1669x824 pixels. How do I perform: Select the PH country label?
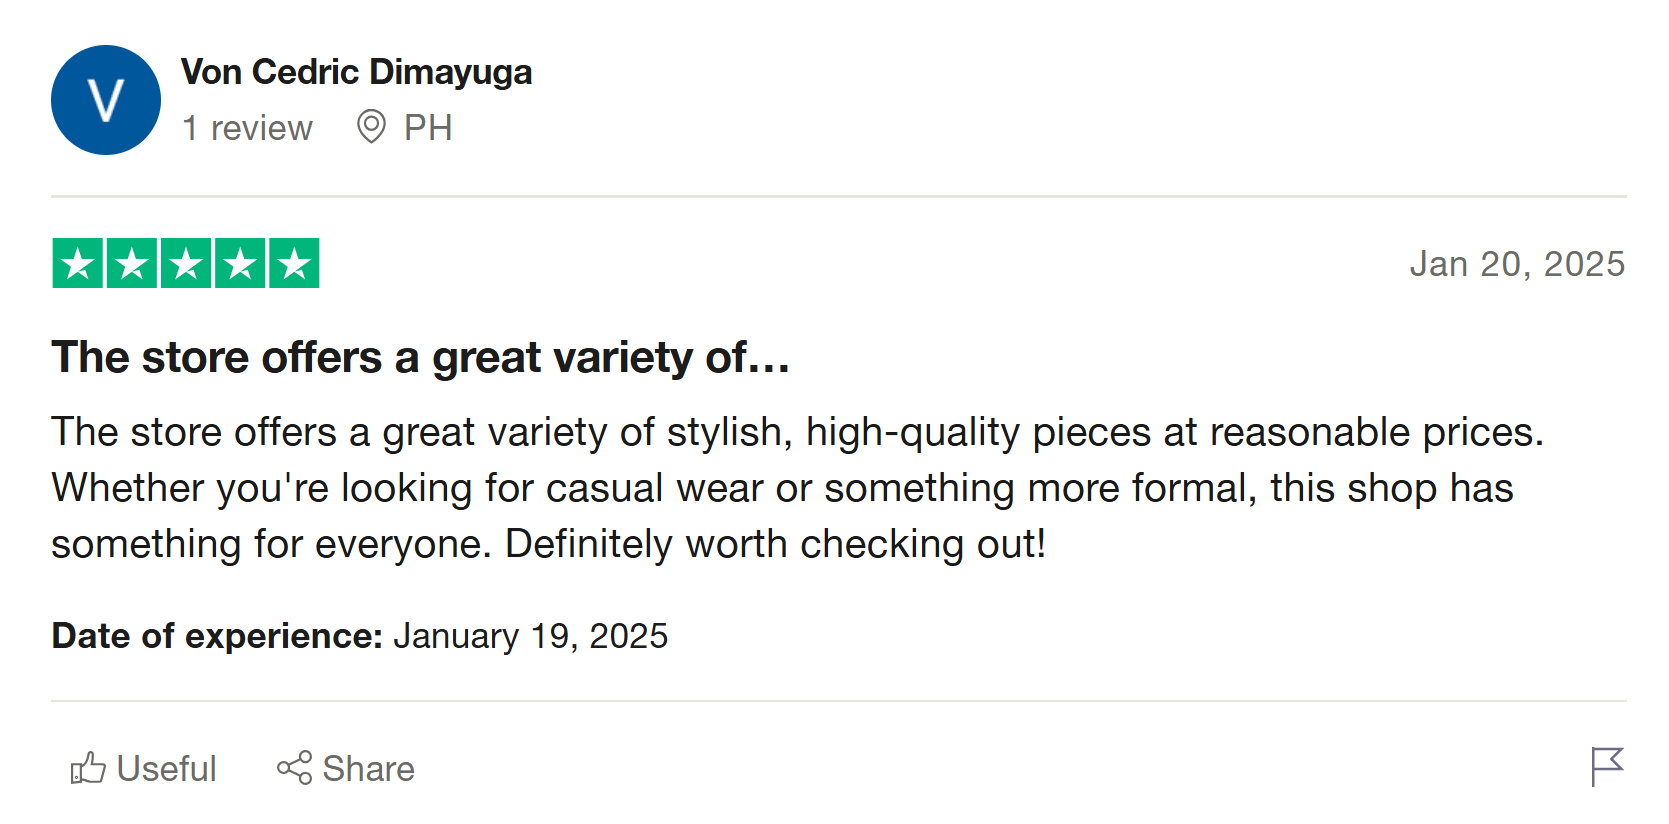coord(428,128)
